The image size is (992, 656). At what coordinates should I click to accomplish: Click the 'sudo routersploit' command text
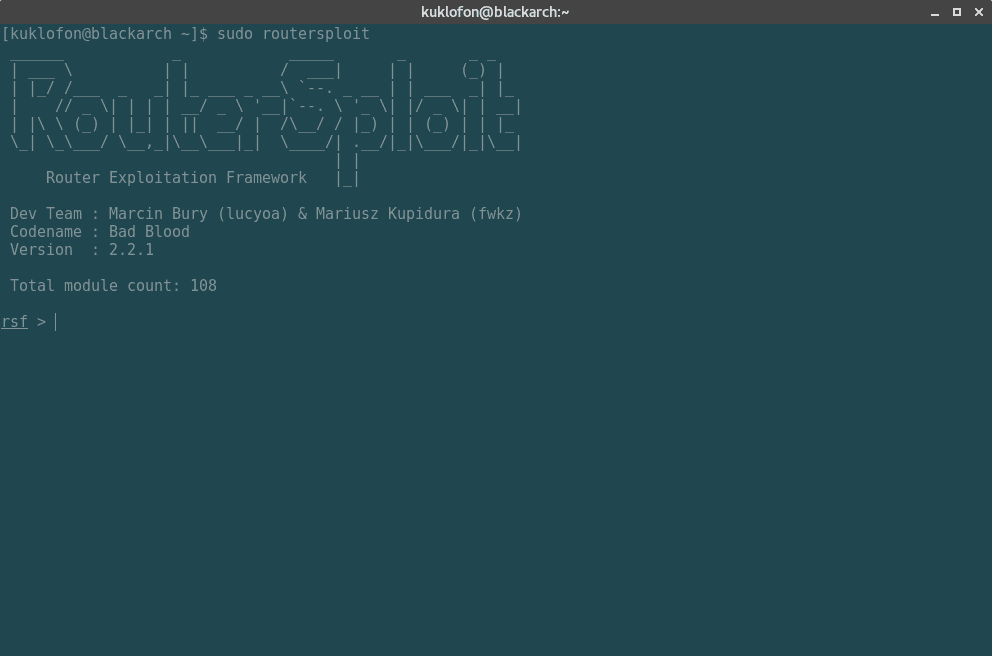[293, 34]
